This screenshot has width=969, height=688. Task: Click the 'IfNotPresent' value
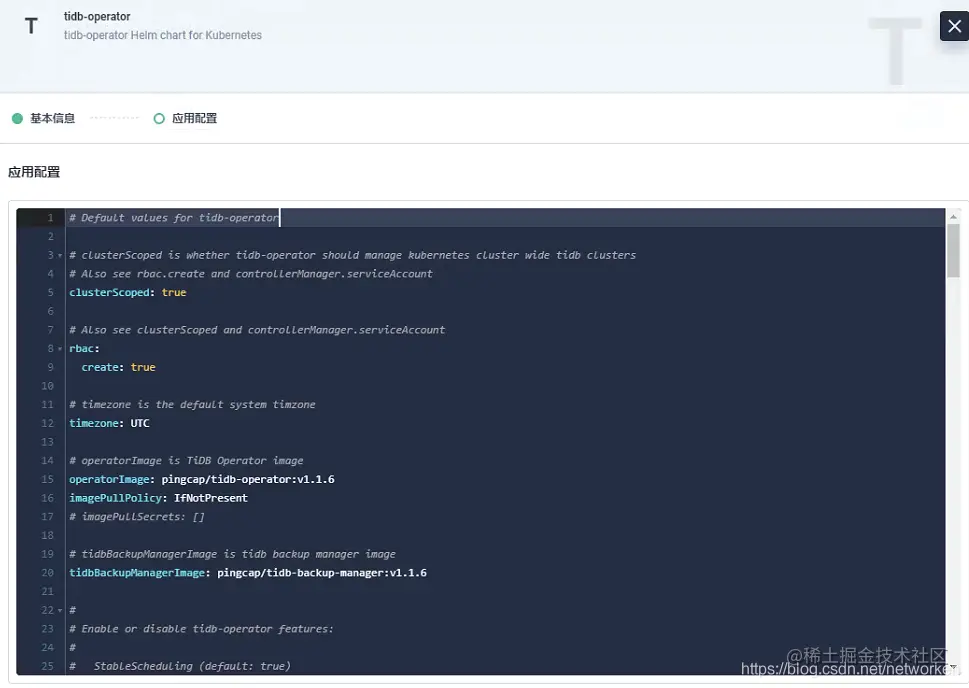point(211,498)
